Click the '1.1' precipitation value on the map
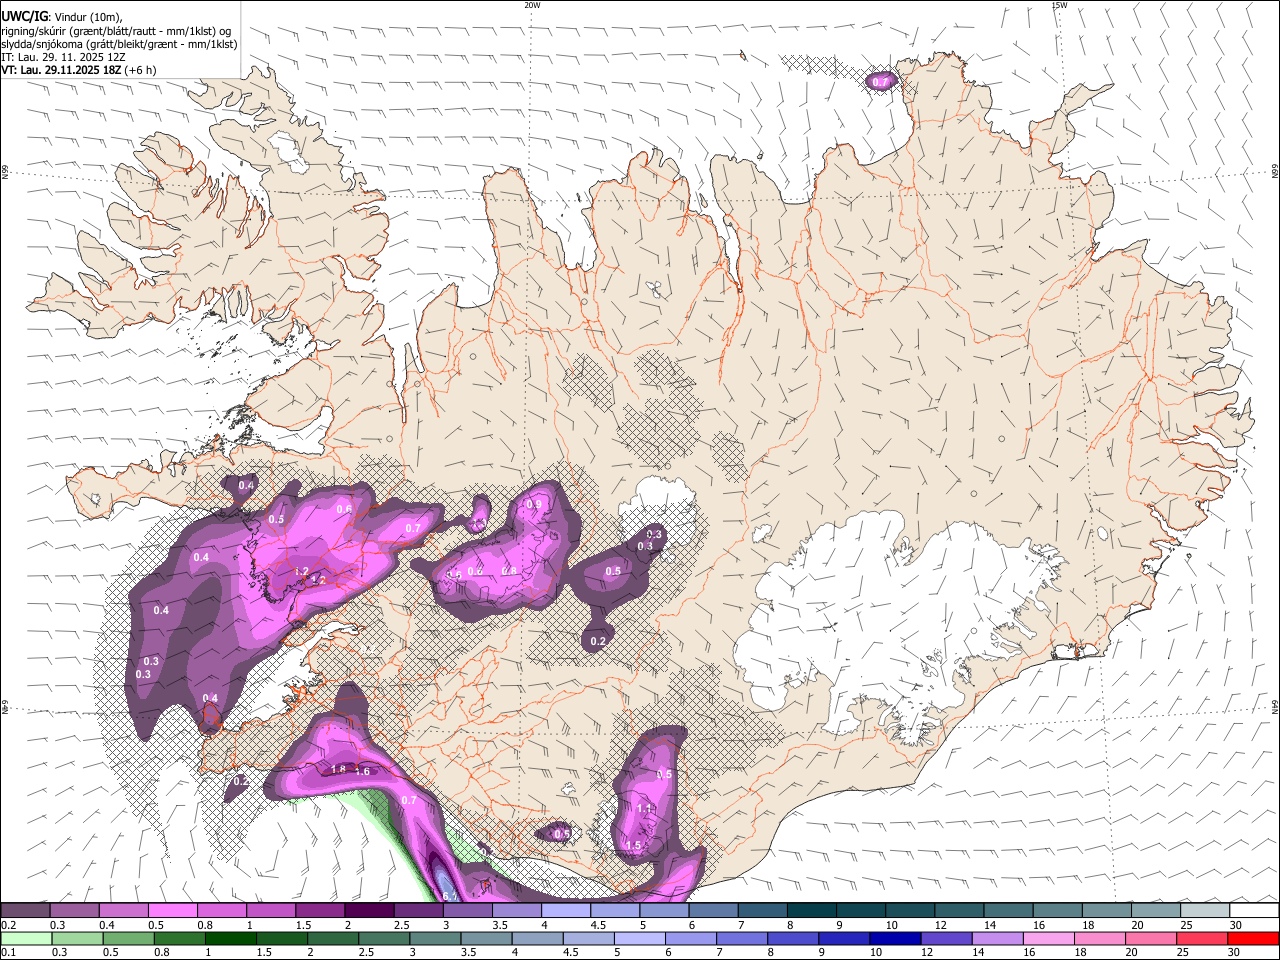Image resolution: width=1280 pixels, height=960 pixels. [x=644, y=809]
